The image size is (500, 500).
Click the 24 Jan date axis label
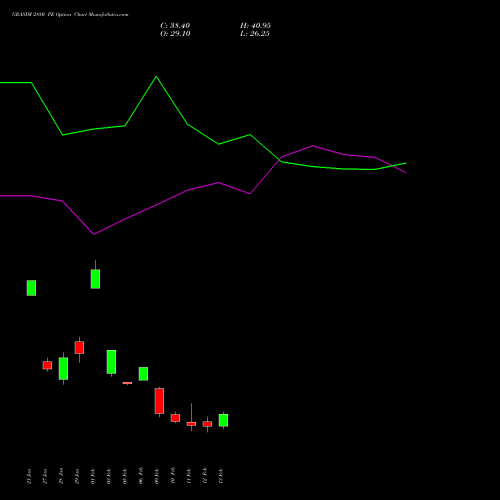[29, 476]
